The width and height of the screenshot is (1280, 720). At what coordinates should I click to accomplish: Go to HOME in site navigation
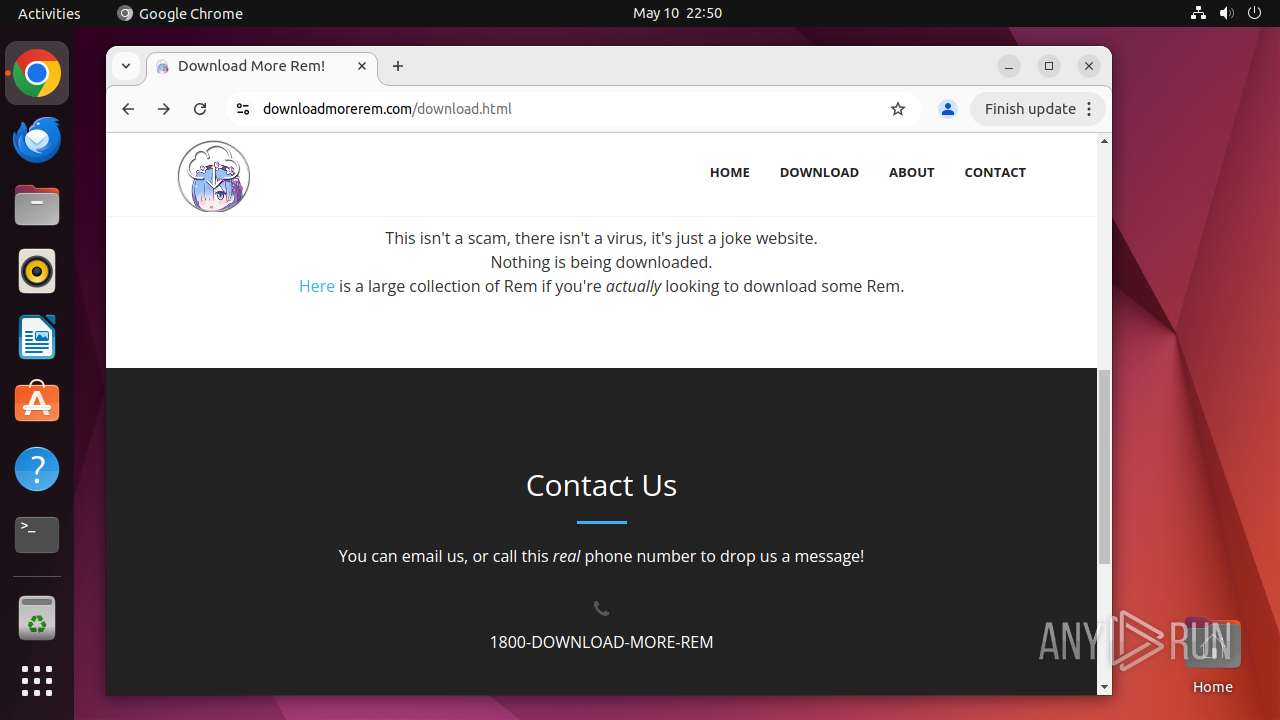[730, 172]
